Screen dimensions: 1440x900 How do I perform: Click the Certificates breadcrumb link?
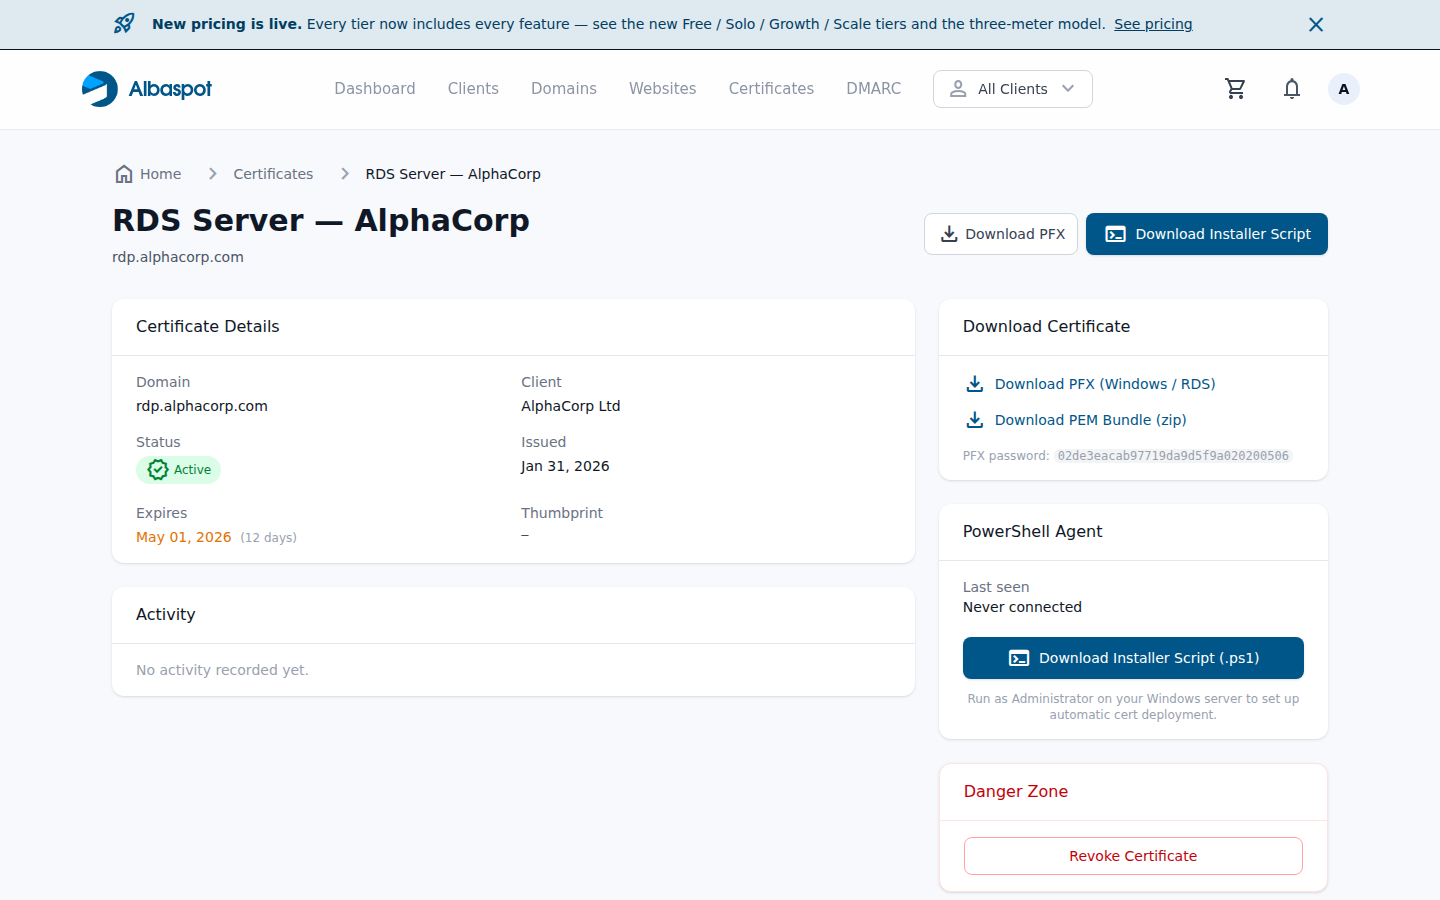point(273,174)
